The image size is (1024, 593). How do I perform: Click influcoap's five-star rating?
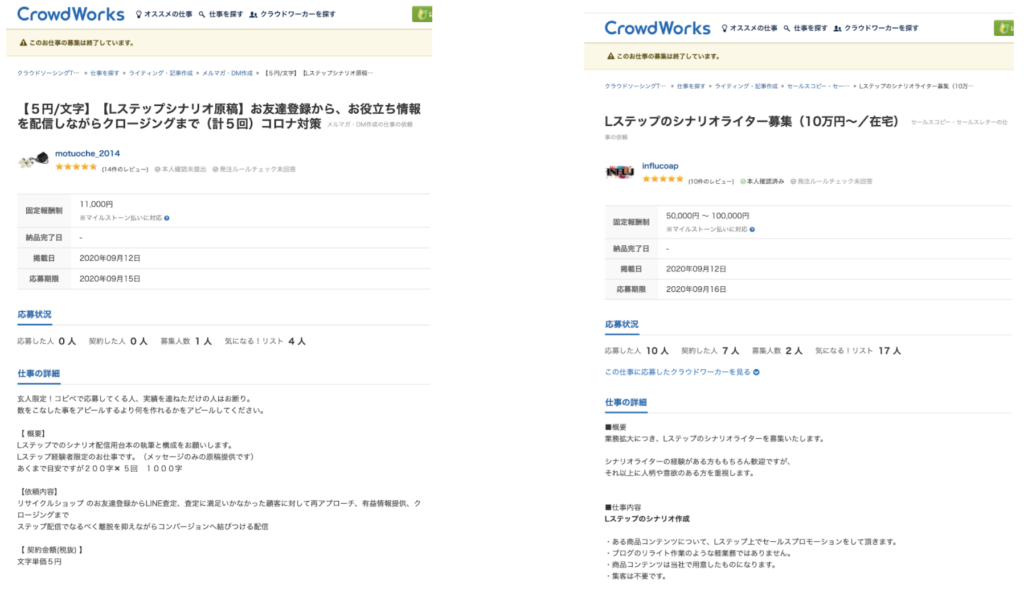(662, 180)
